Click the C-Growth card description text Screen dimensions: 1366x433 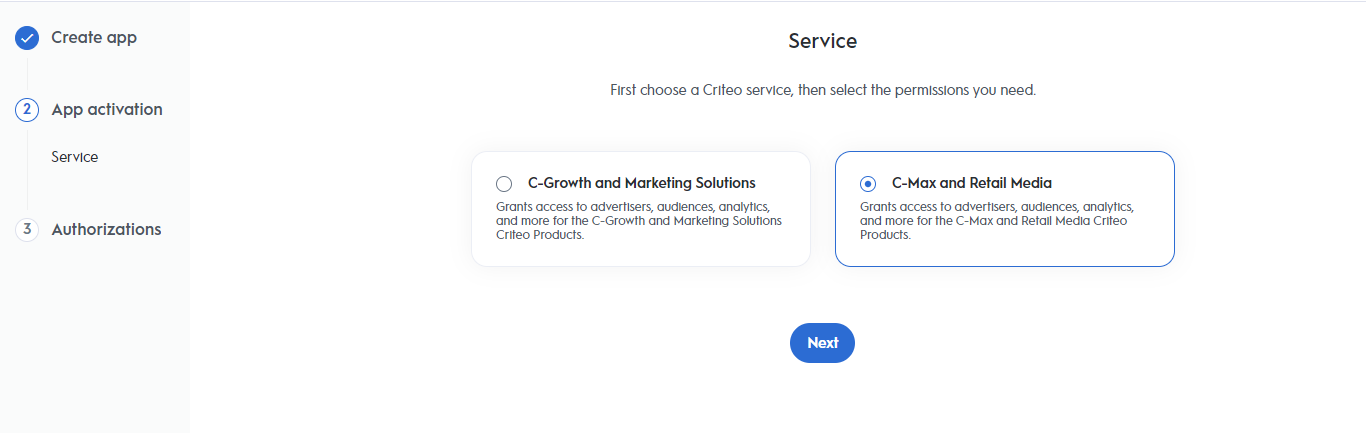[x=639, y=221]
